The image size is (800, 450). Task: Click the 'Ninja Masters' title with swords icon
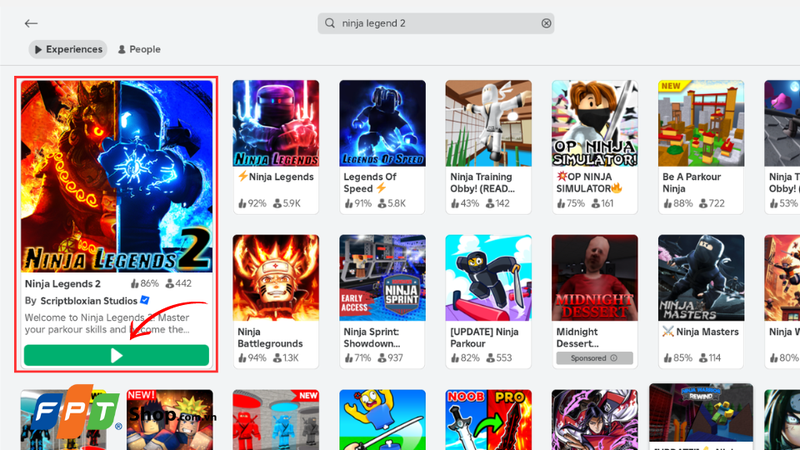click(701, 332)
